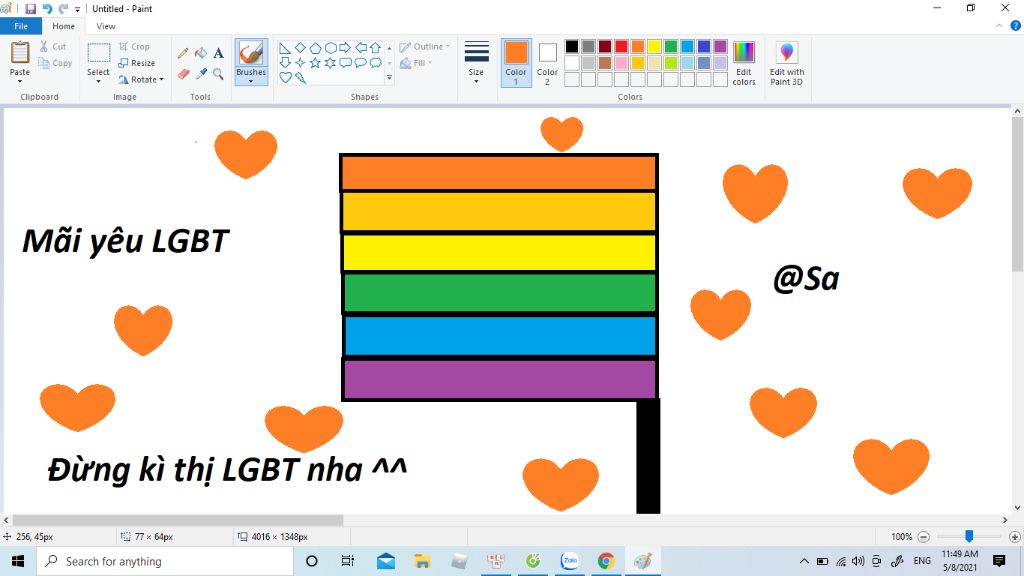1024x576 pixels.
Task: Select the Magnifier tool
Action: point(218,74)
